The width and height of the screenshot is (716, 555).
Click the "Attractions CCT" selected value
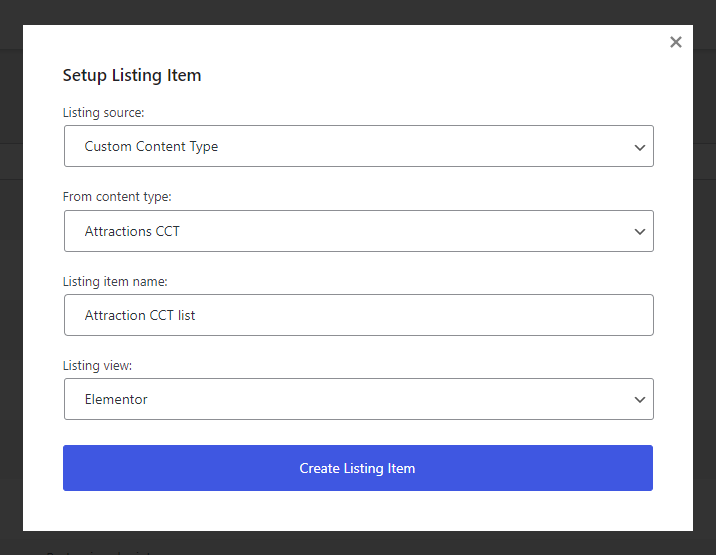point(132,231)
